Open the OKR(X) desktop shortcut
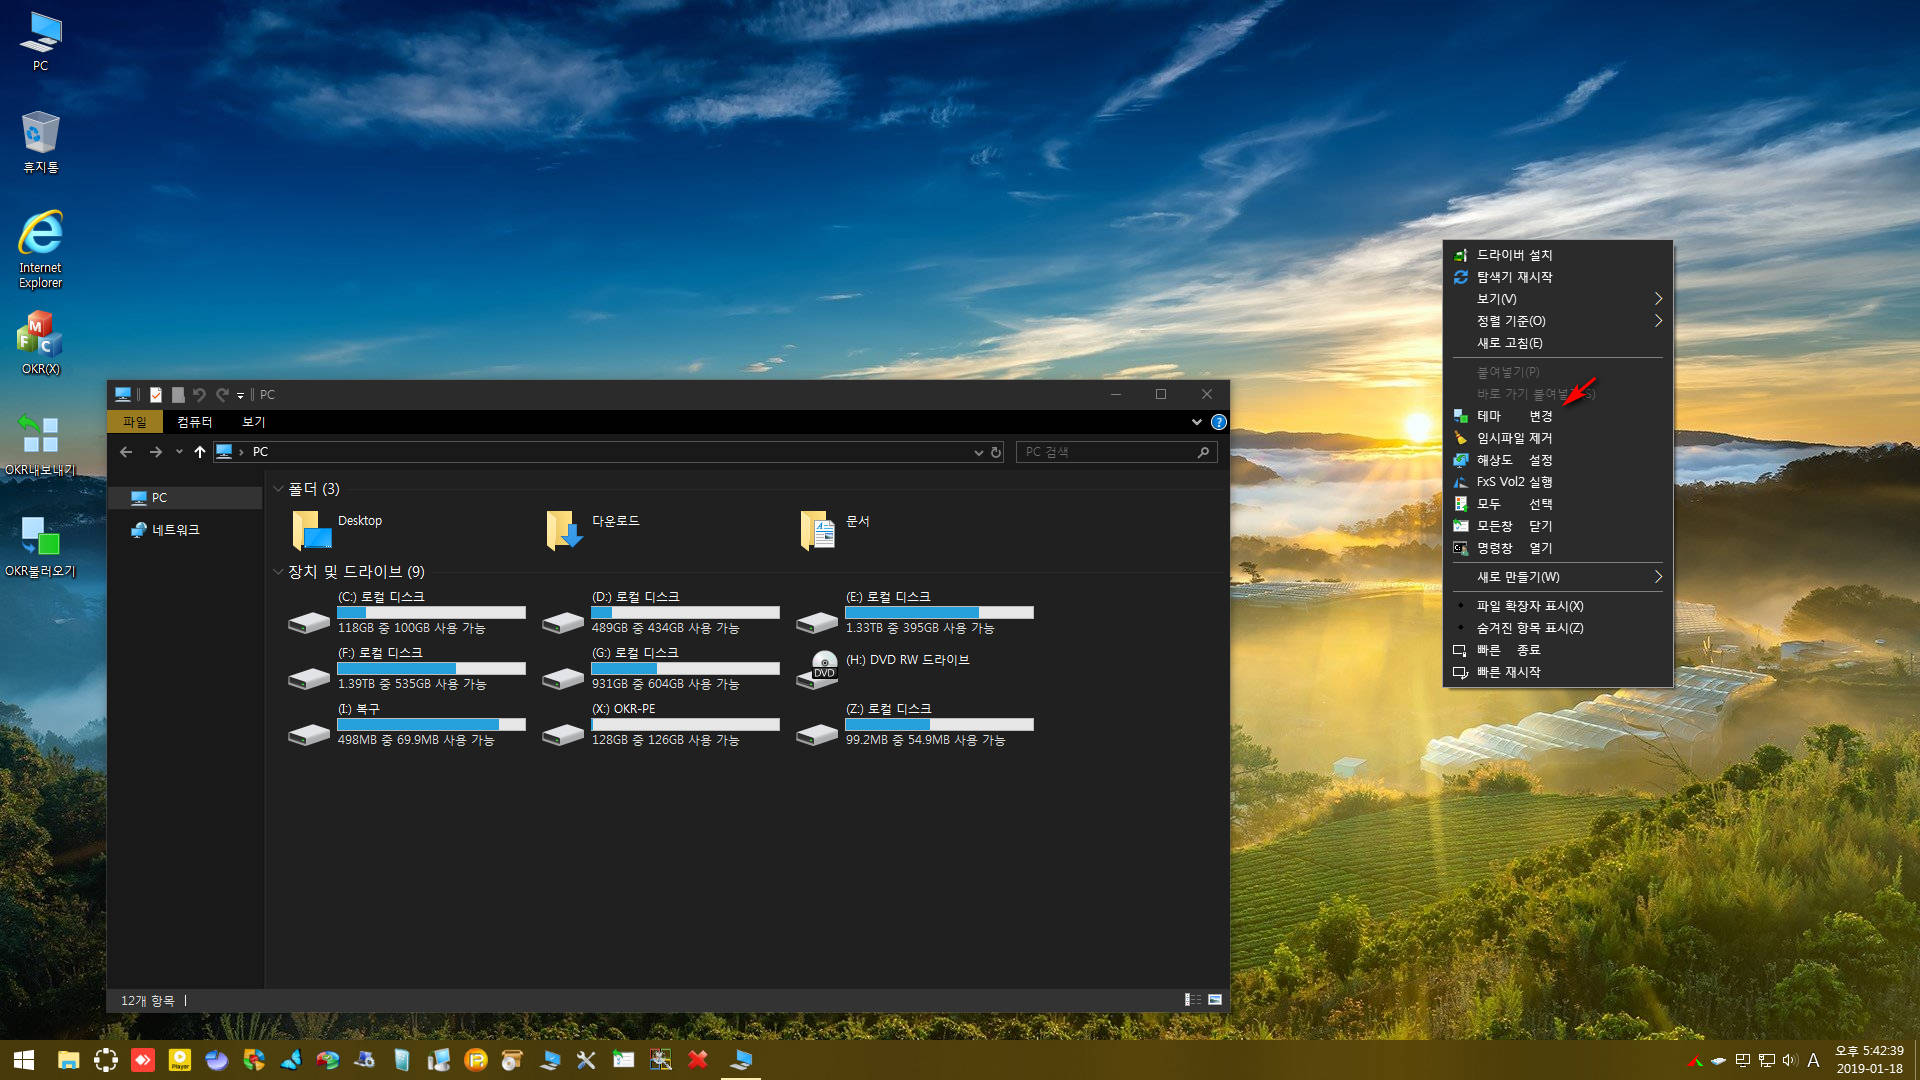This screenshot has width=1920, height=1080. pos(40,342)
